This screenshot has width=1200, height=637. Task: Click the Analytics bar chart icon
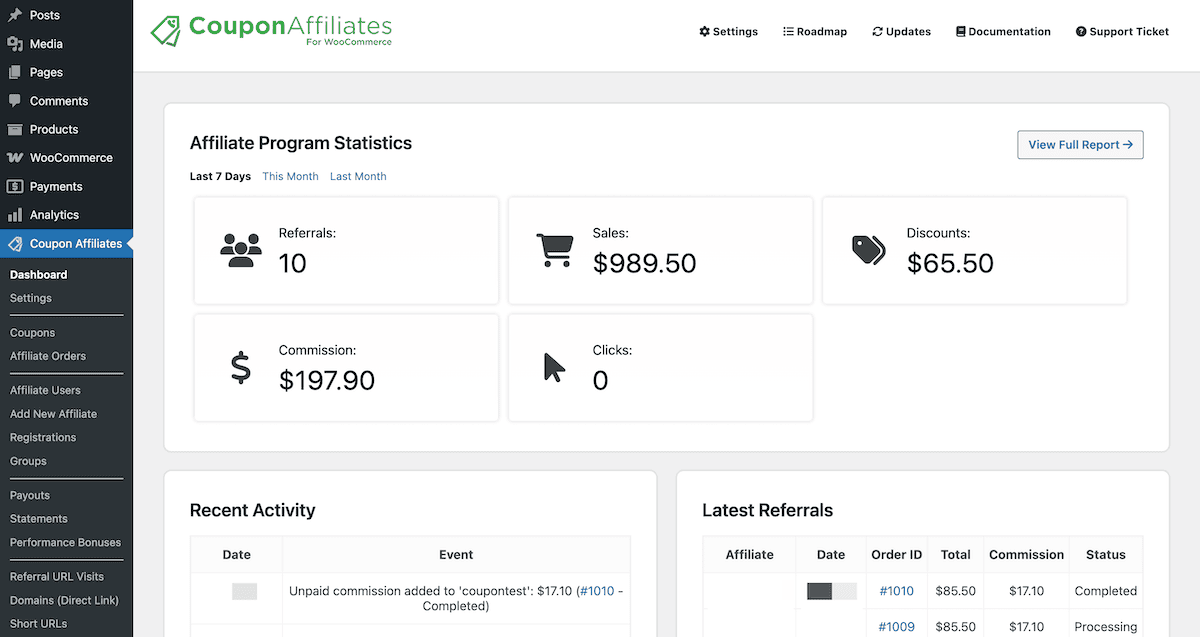click(15, 215)
